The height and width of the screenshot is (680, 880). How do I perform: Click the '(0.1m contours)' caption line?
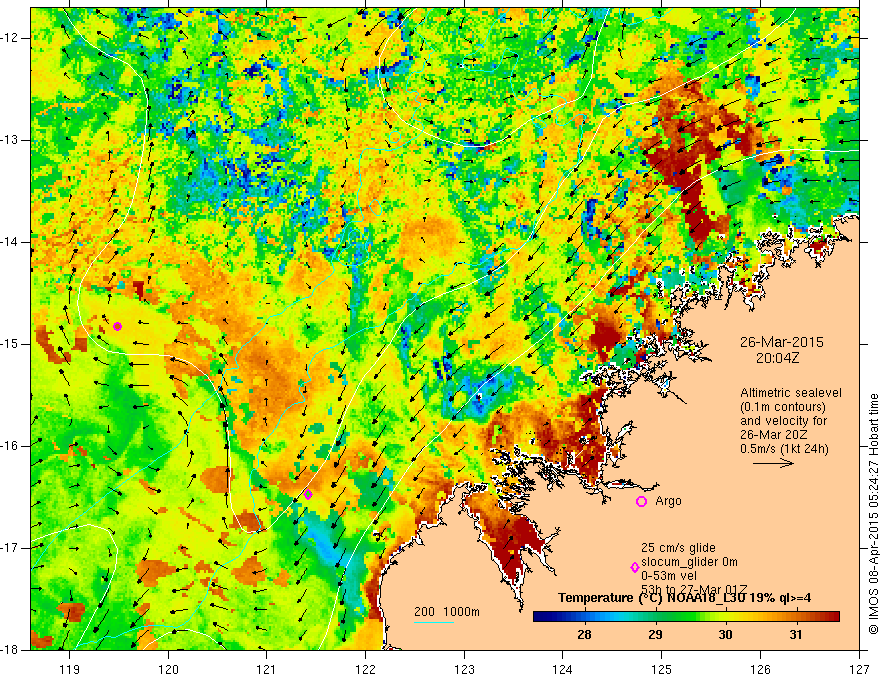click(x=783, y=407)
